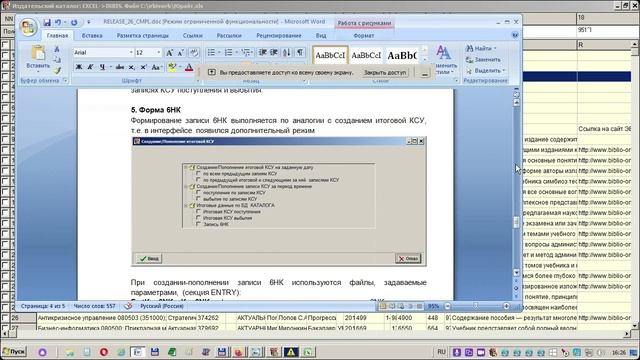Viewport: 640px width, 360px height.
Task: Apply superscript formatting
Action: pyautogui.click(x=143, y=67)
